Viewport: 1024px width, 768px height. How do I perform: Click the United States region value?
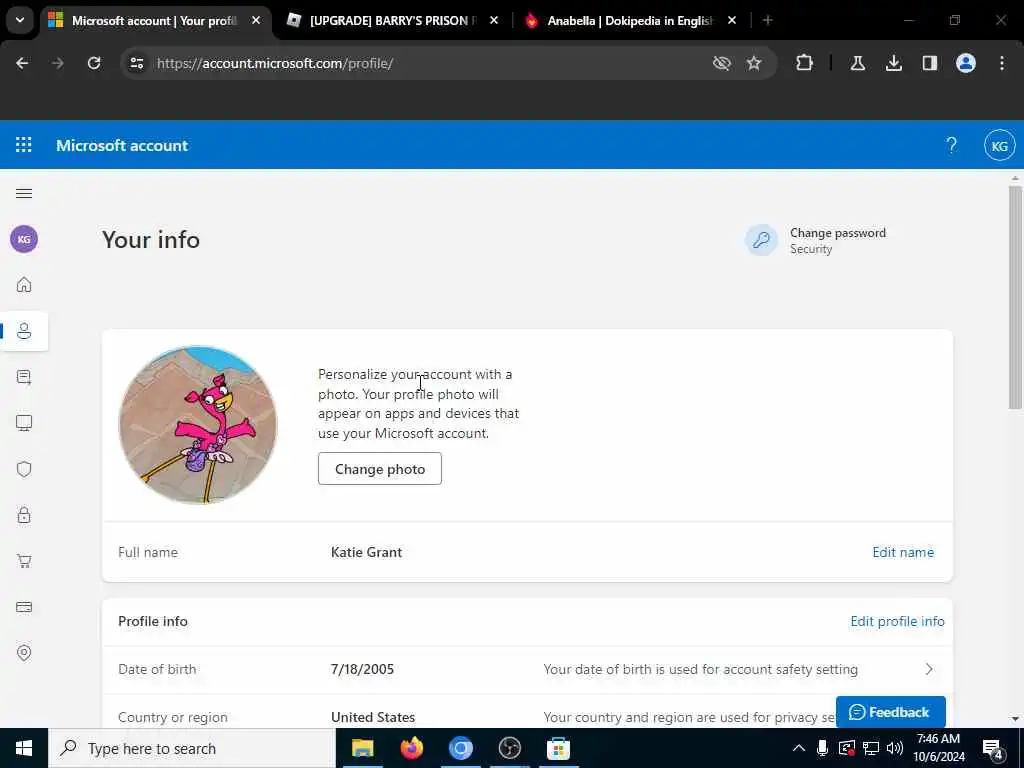(x=373, y=717)
